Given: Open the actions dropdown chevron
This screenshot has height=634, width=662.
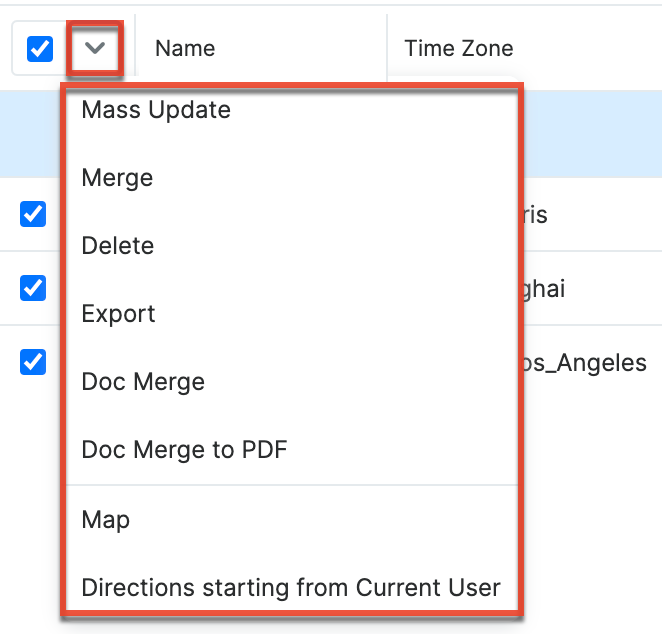Looking at the screenshot, I should point(96,48).
